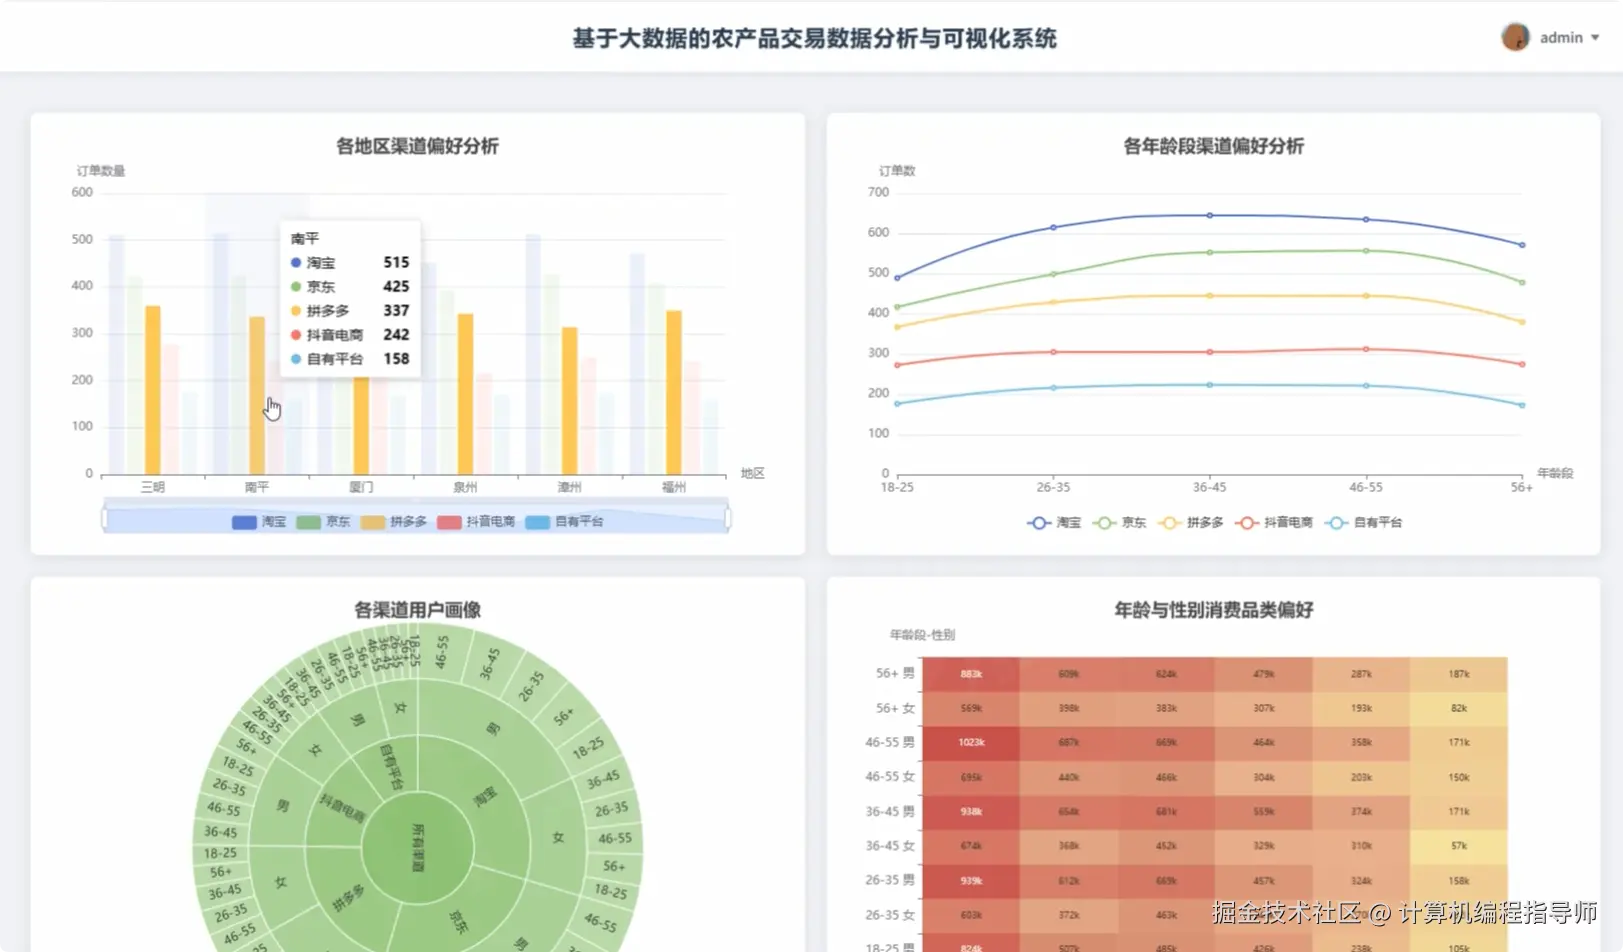Image resolution: width=1623 pixels, height=952 pixels.
Task: Click the blue 淘宝 line point at 36-45
Action: (x=1209, y=215)
